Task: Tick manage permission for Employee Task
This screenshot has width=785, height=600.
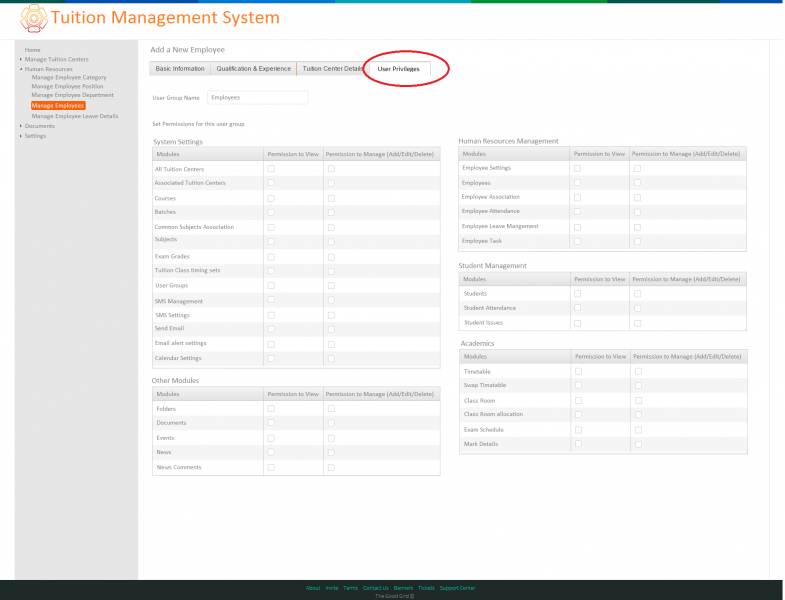Action: click(637, 241)
